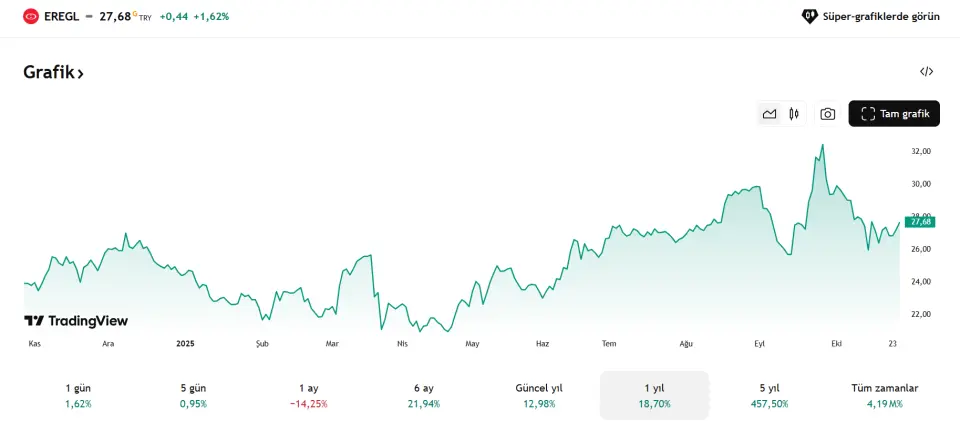Select the 1 yıl time range

pyautogui.click(x=654, y=395)
